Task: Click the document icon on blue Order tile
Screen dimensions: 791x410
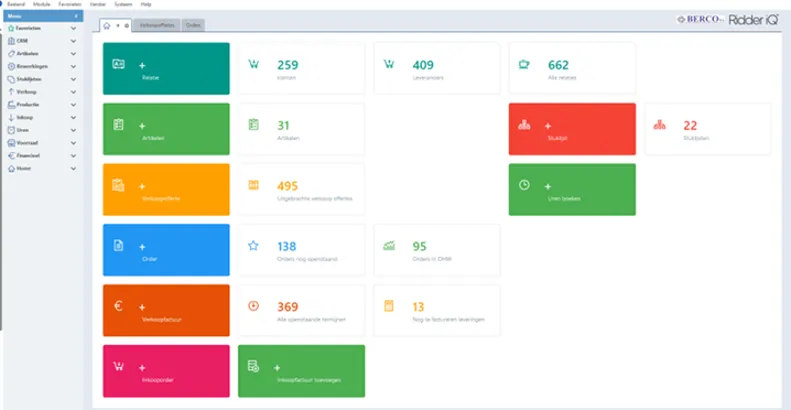Action: (118, 245)
